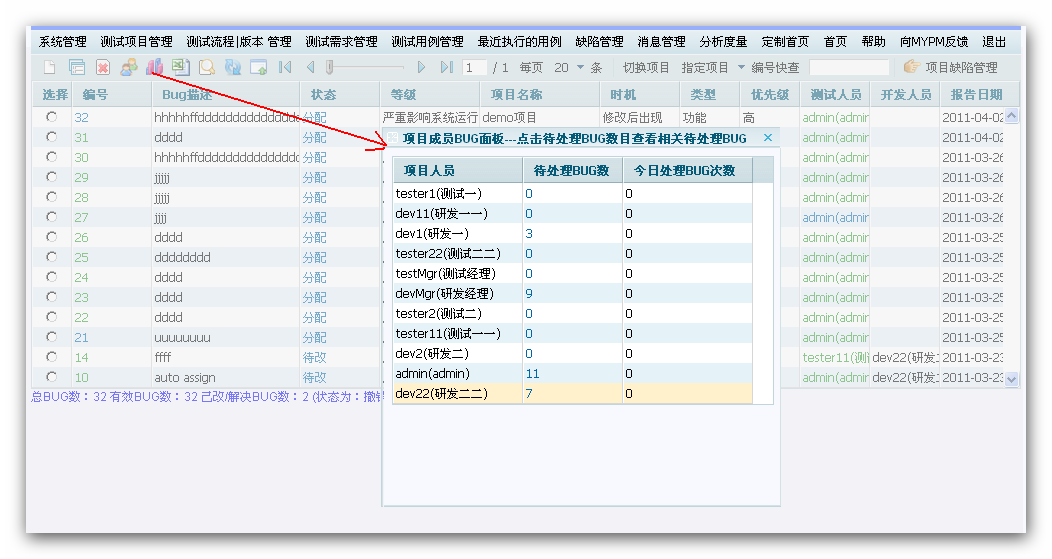
Task: Click scroll down arrow of bug list
Action: 1012,379
